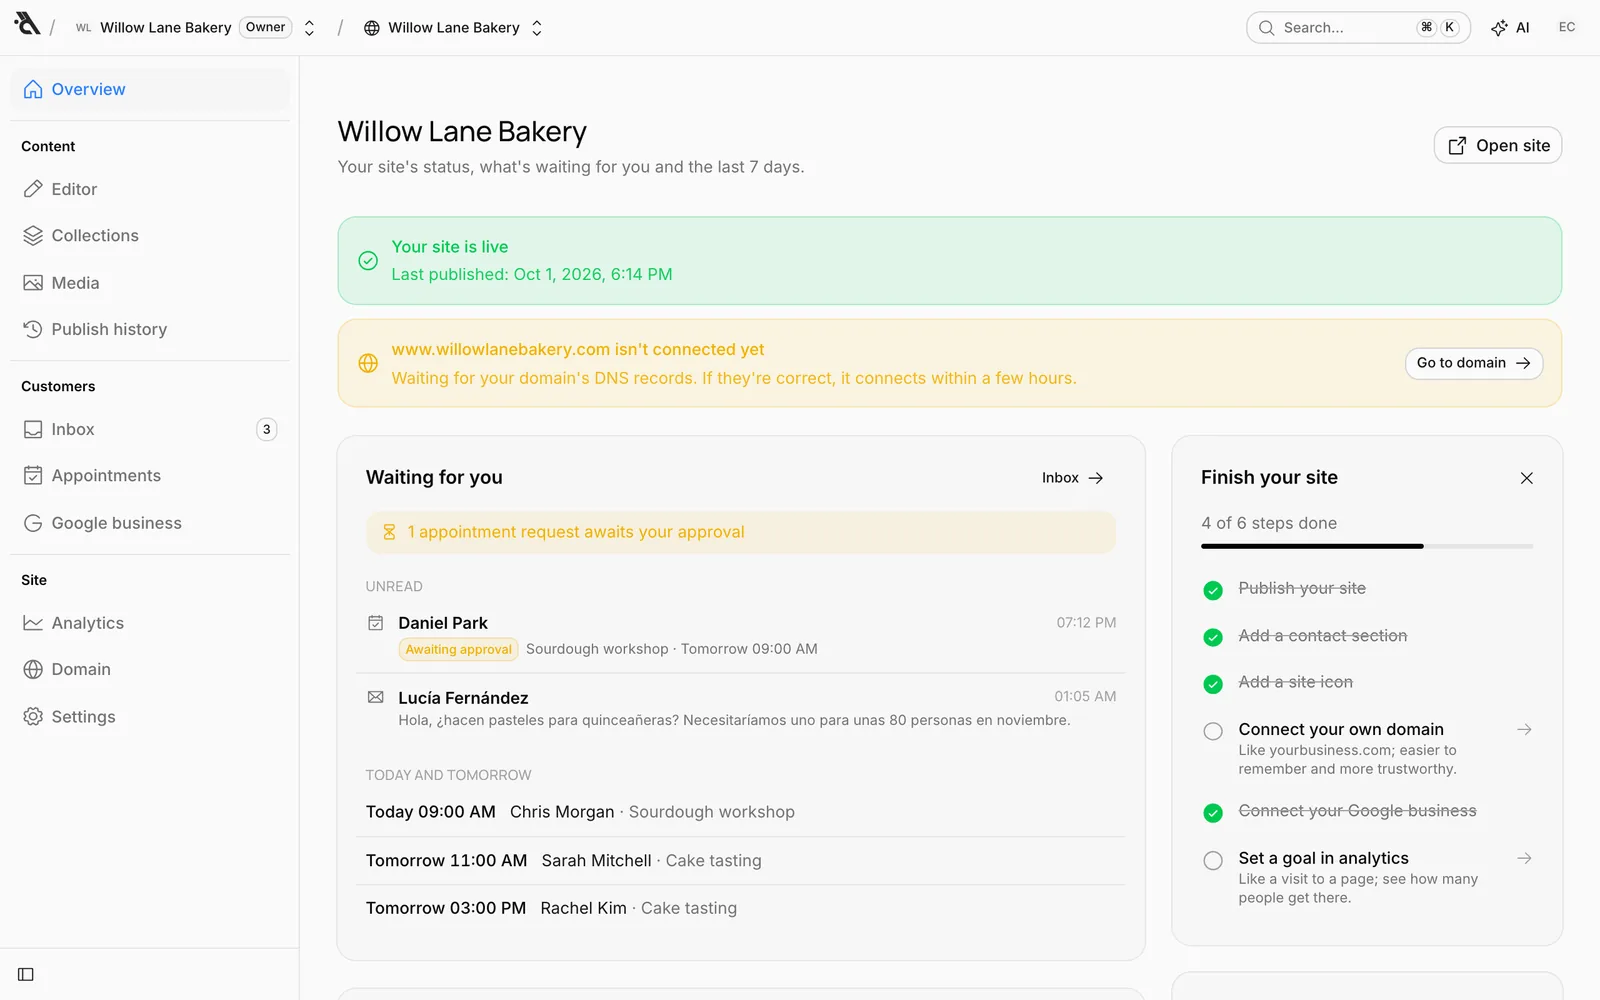Click the hourglass icon in approval notice
This screenshot has height=1000, width=1600.
tap(389, 532)
